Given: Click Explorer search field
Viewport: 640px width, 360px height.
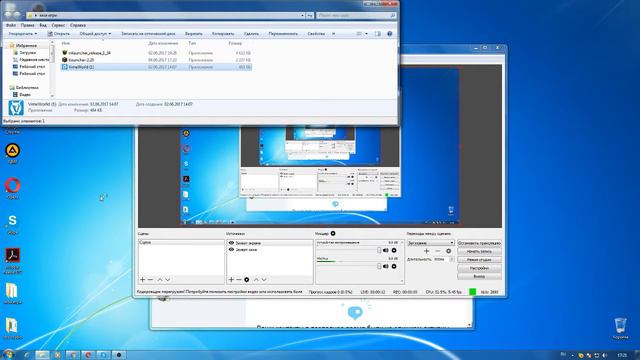Looking at the screenshot, I should (x=356, y=16).
